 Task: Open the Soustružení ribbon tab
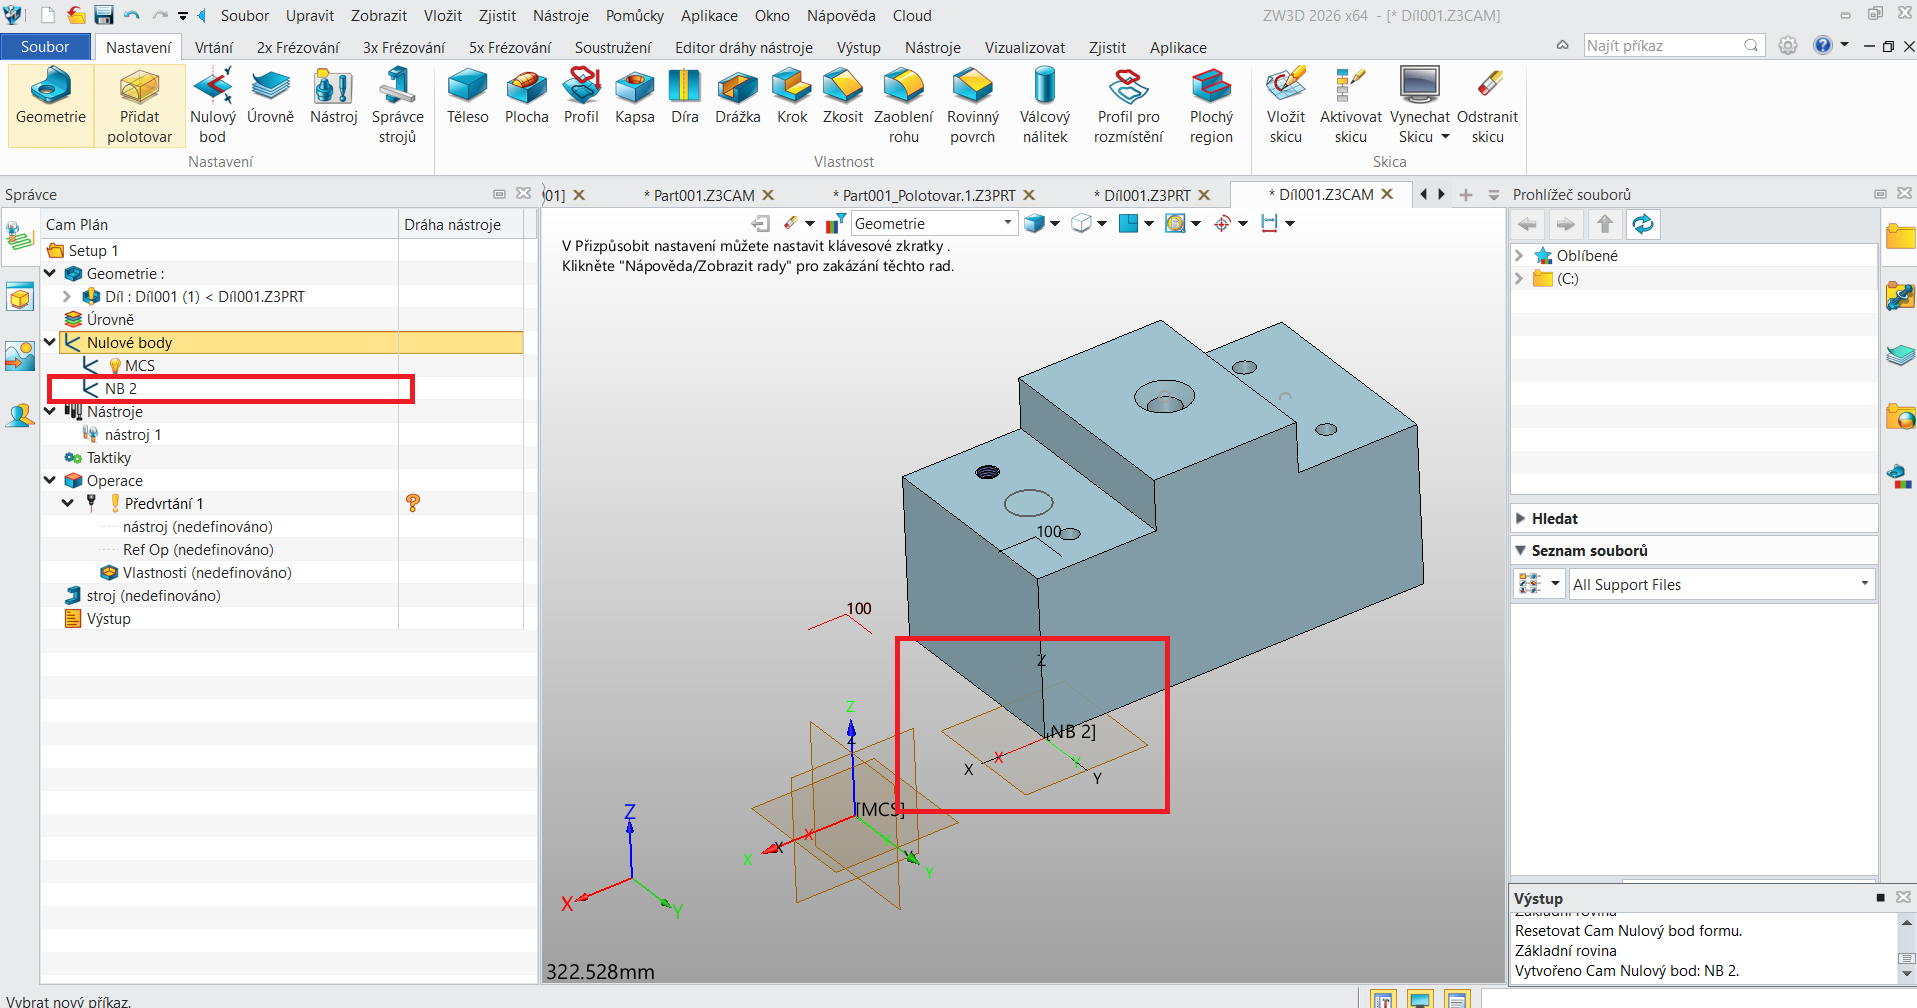click(x=612, y=47)
